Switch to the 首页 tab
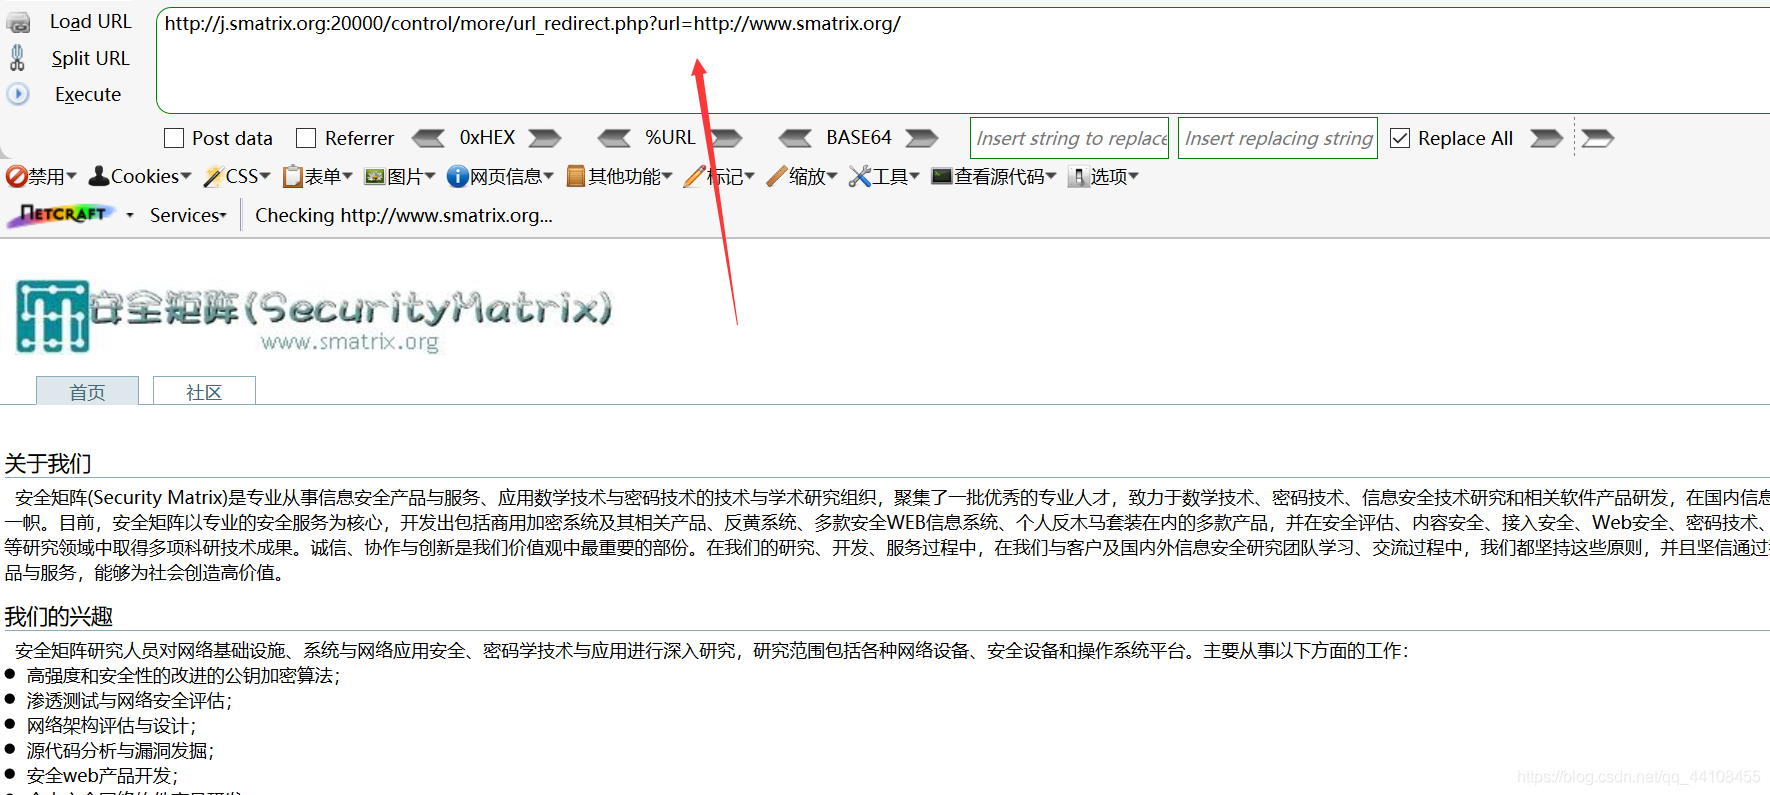 (87, 391)
